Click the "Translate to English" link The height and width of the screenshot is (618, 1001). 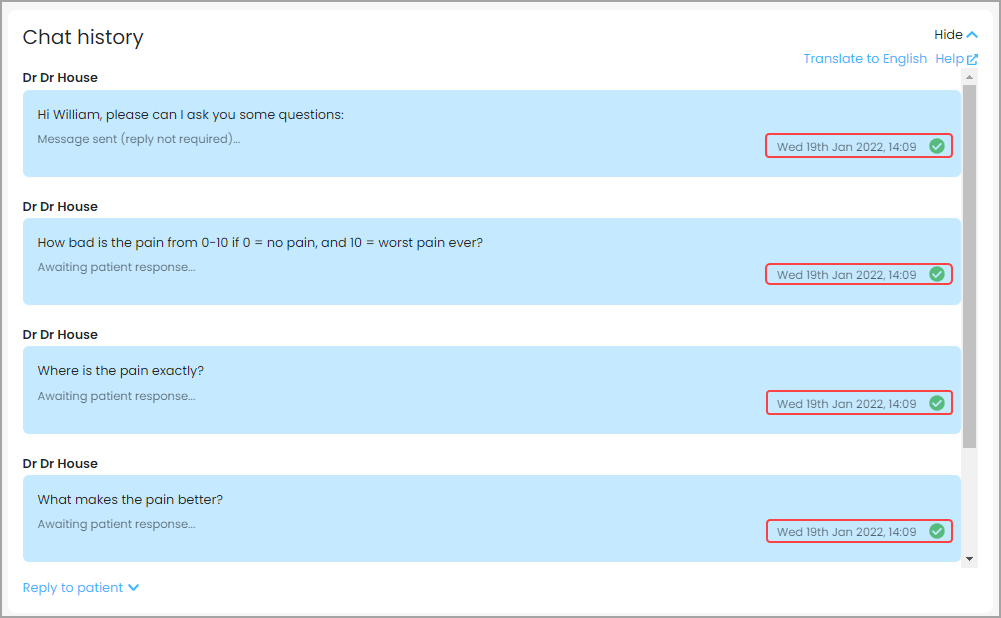tap(865, 59)
